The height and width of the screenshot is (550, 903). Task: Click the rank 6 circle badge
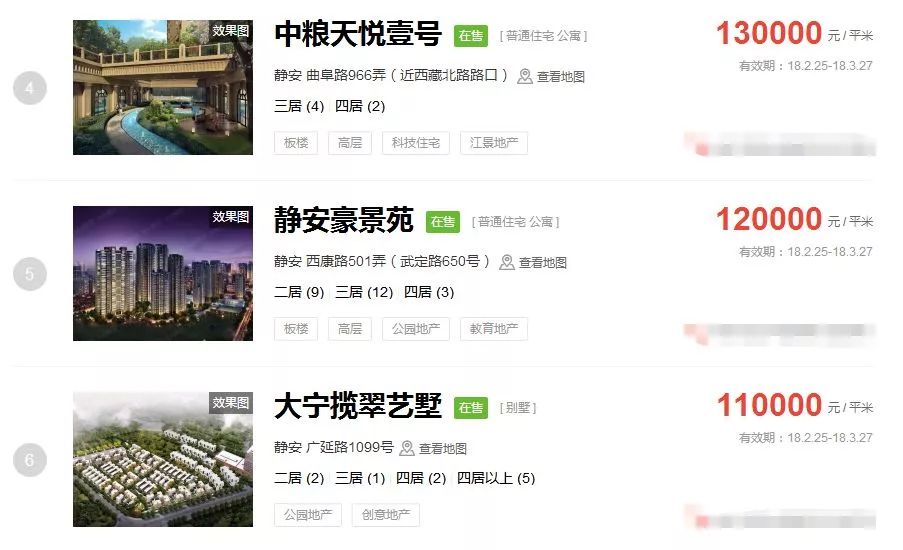point(30,460)
